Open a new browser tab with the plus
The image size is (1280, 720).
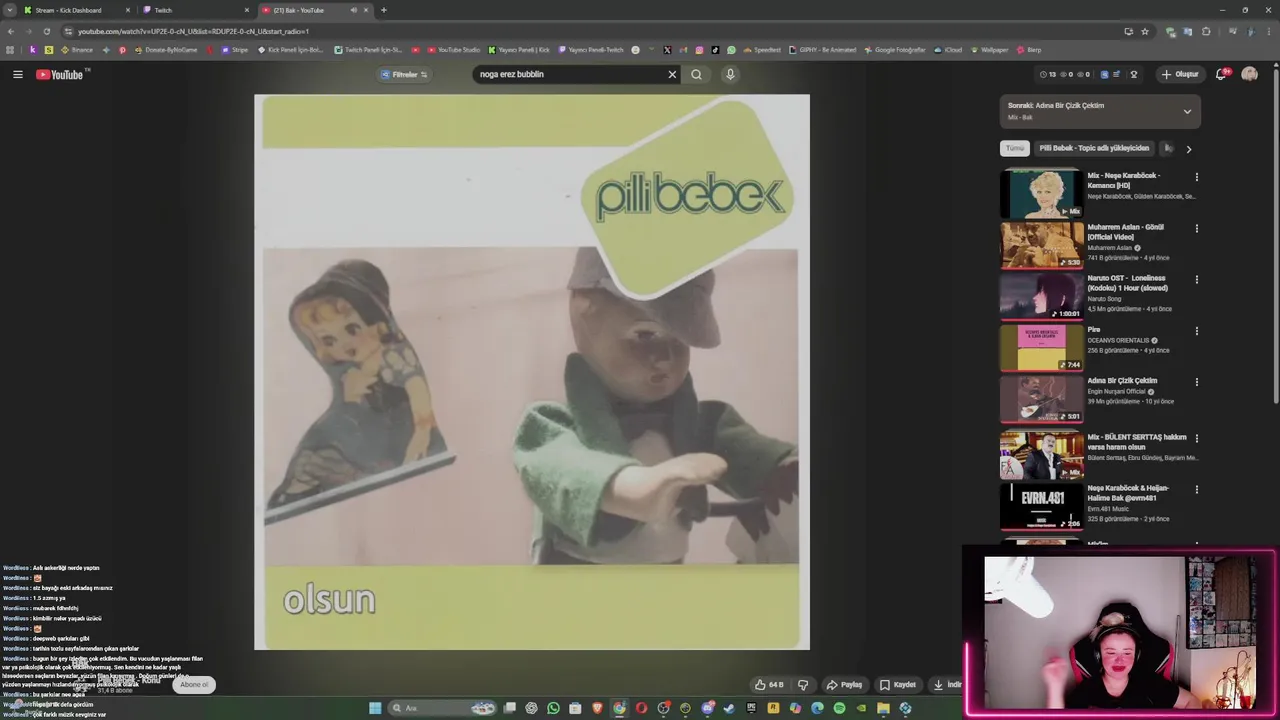[x=384, y=10]
